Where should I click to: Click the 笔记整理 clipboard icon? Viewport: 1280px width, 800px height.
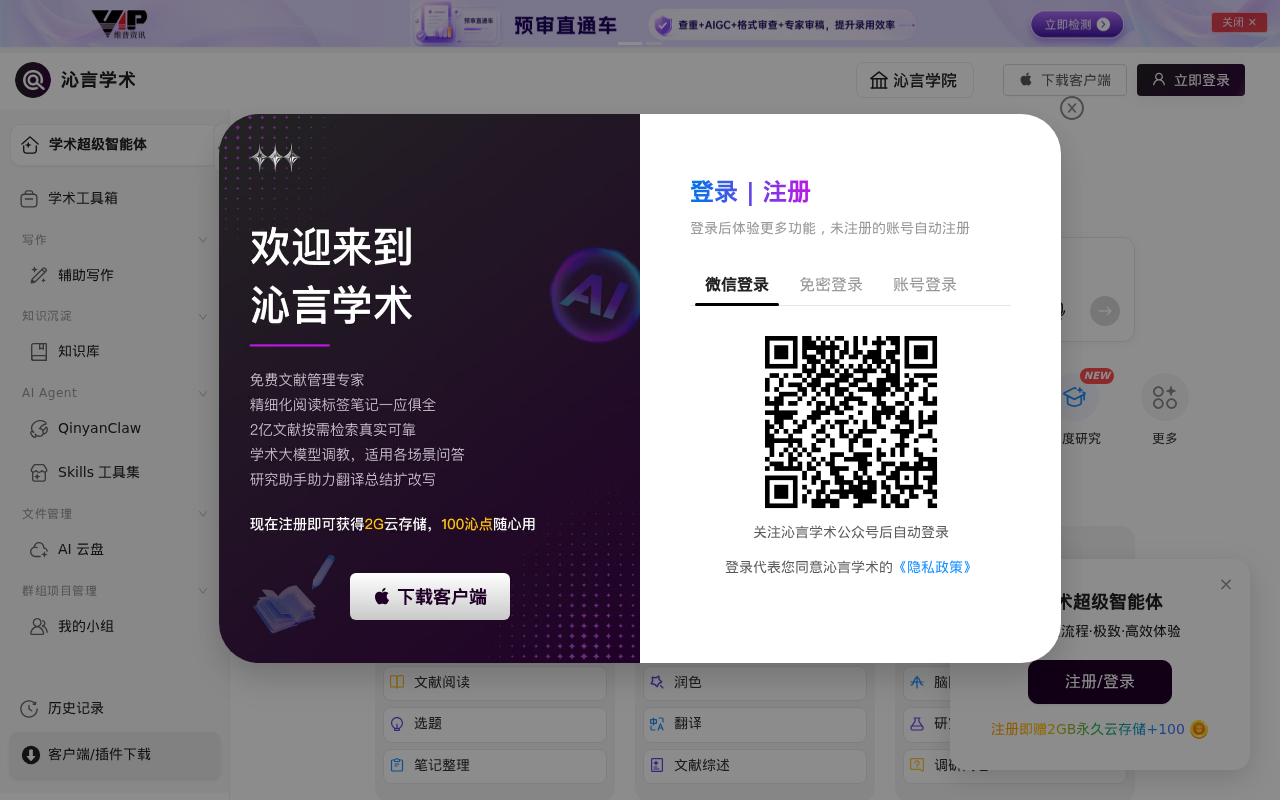click(x=397, y=765)
